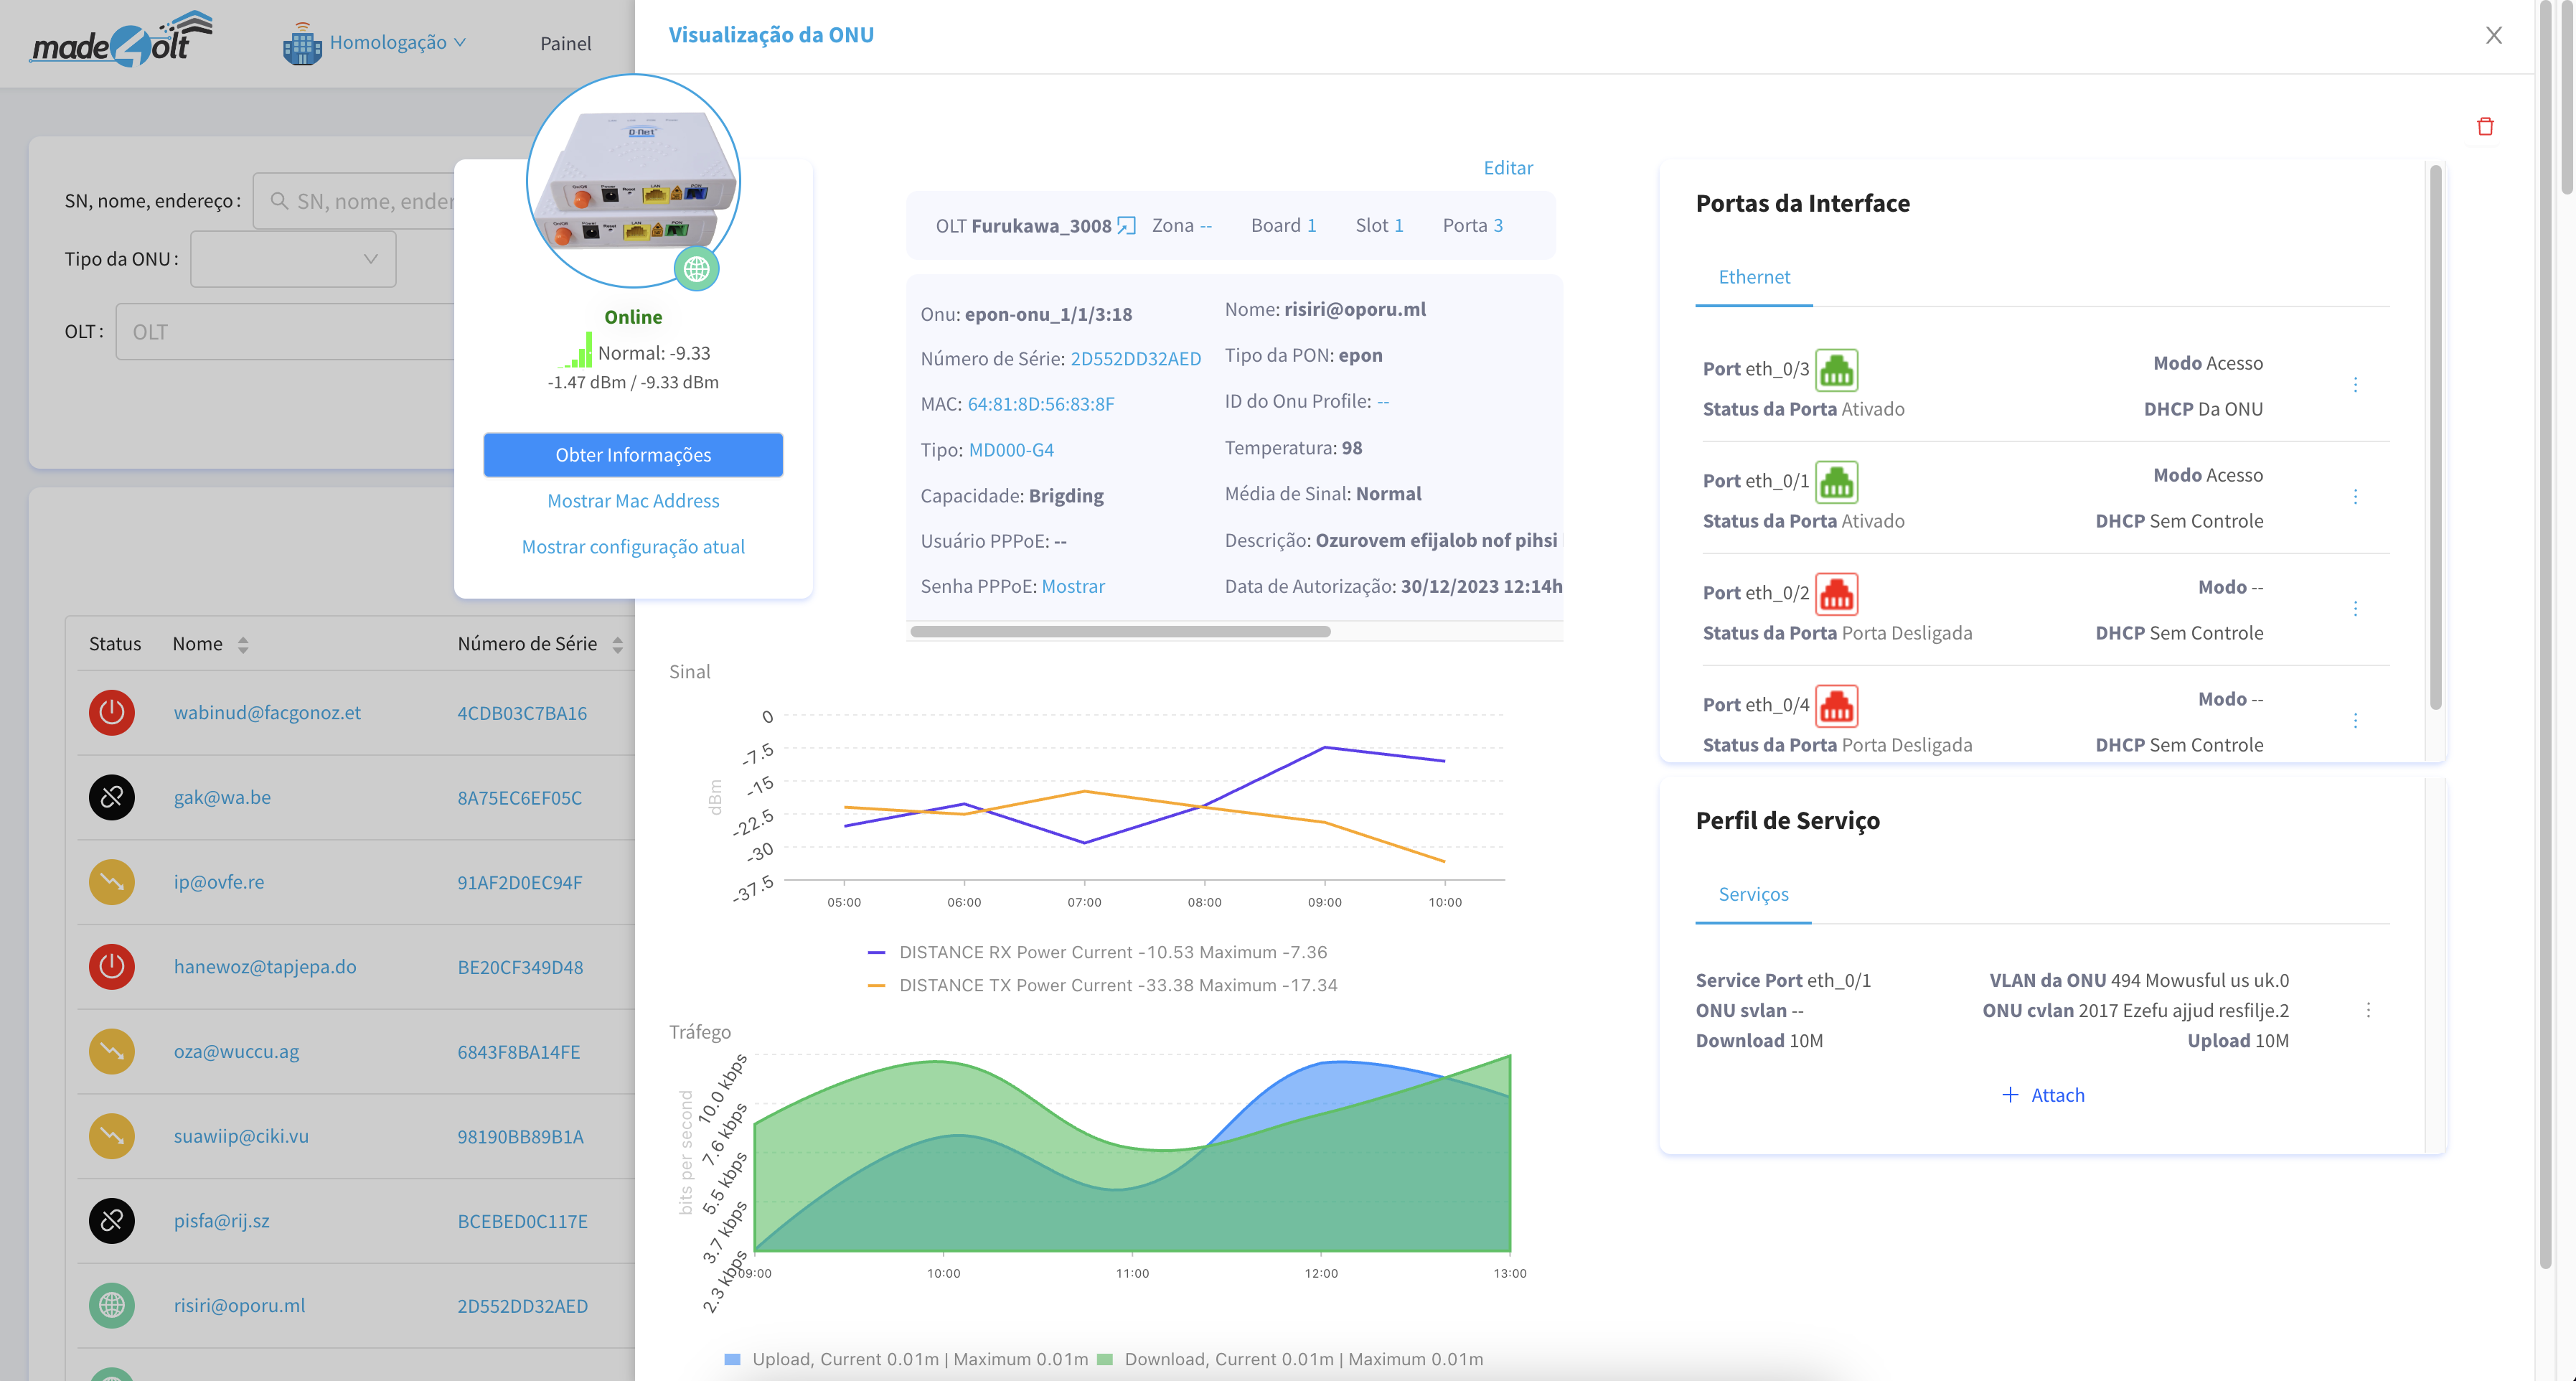Click the green eth_0/3 port icon

(x=1836, y=369)
